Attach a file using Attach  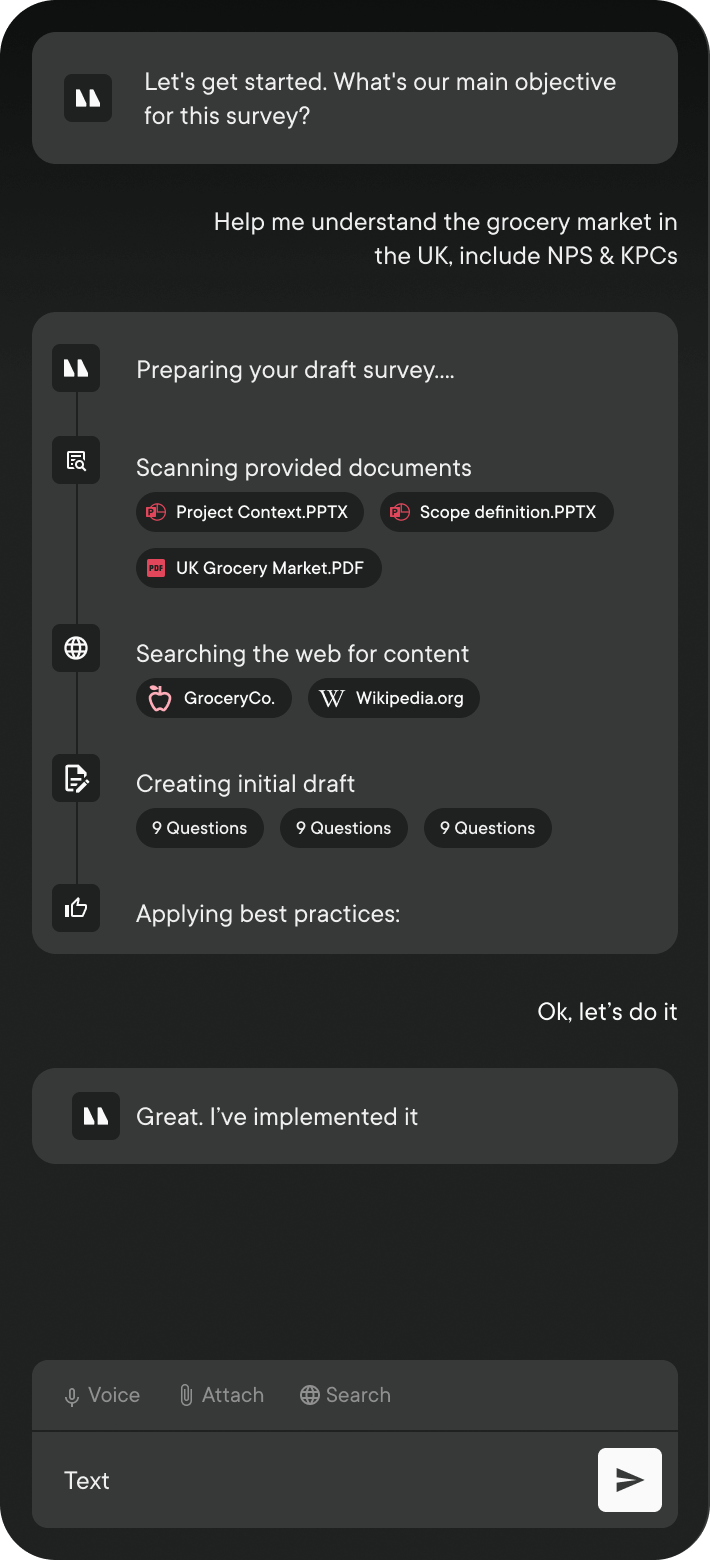coord(221,1395)
